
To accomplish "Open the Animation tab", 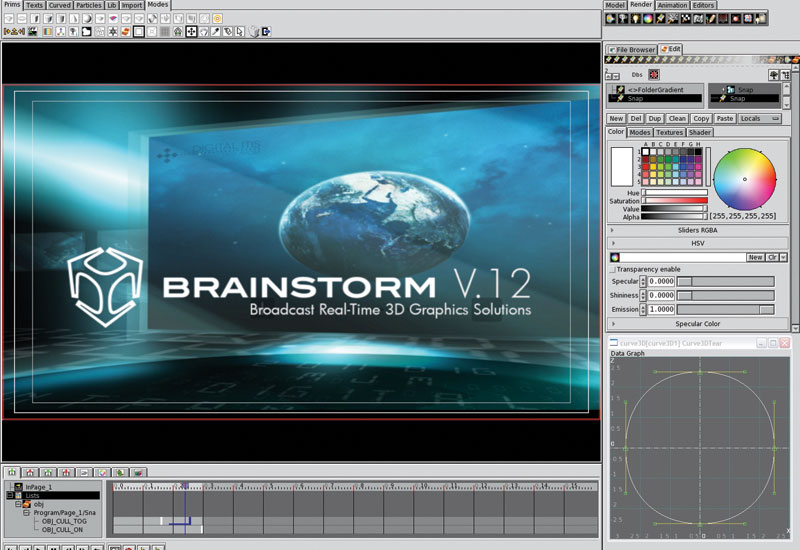I will [x=672, y=5].
